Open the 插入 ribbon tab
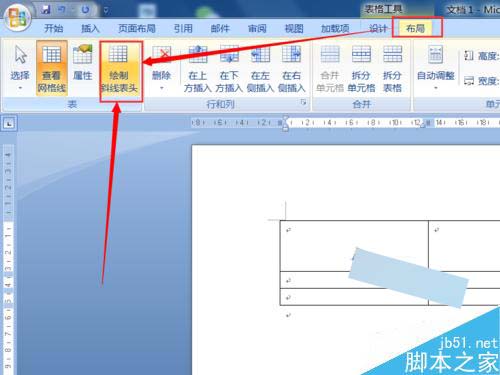 [90, 29]
